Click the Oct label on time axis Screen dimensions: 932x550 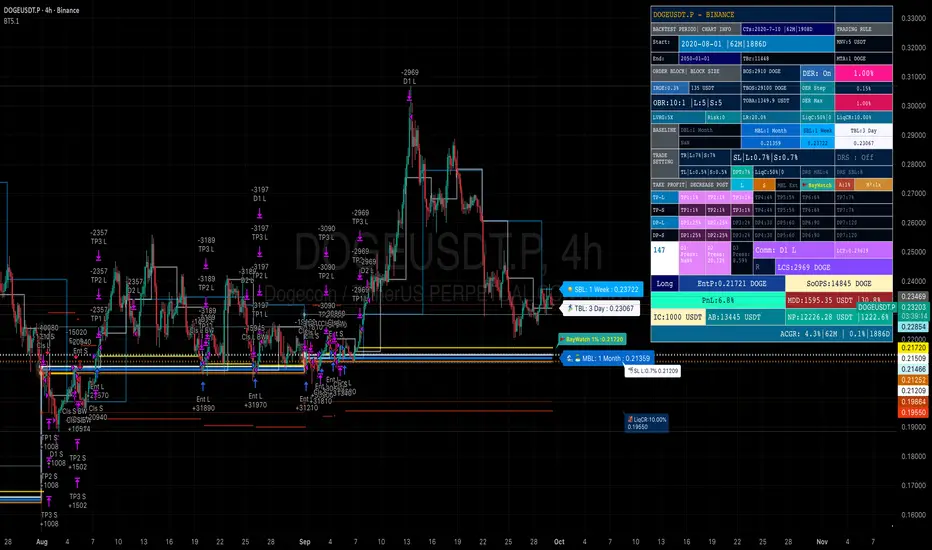click(x=559, y=542)
